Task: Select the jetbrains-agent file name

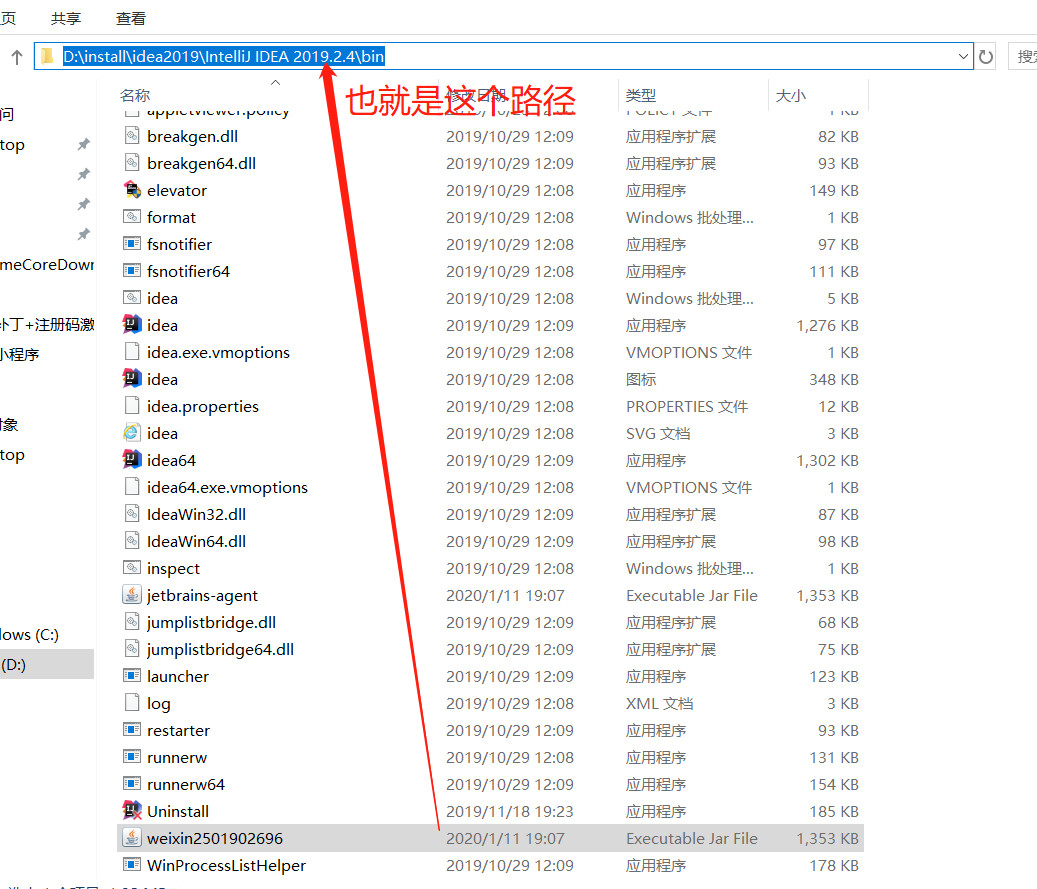Action: [x=202, y=595]
